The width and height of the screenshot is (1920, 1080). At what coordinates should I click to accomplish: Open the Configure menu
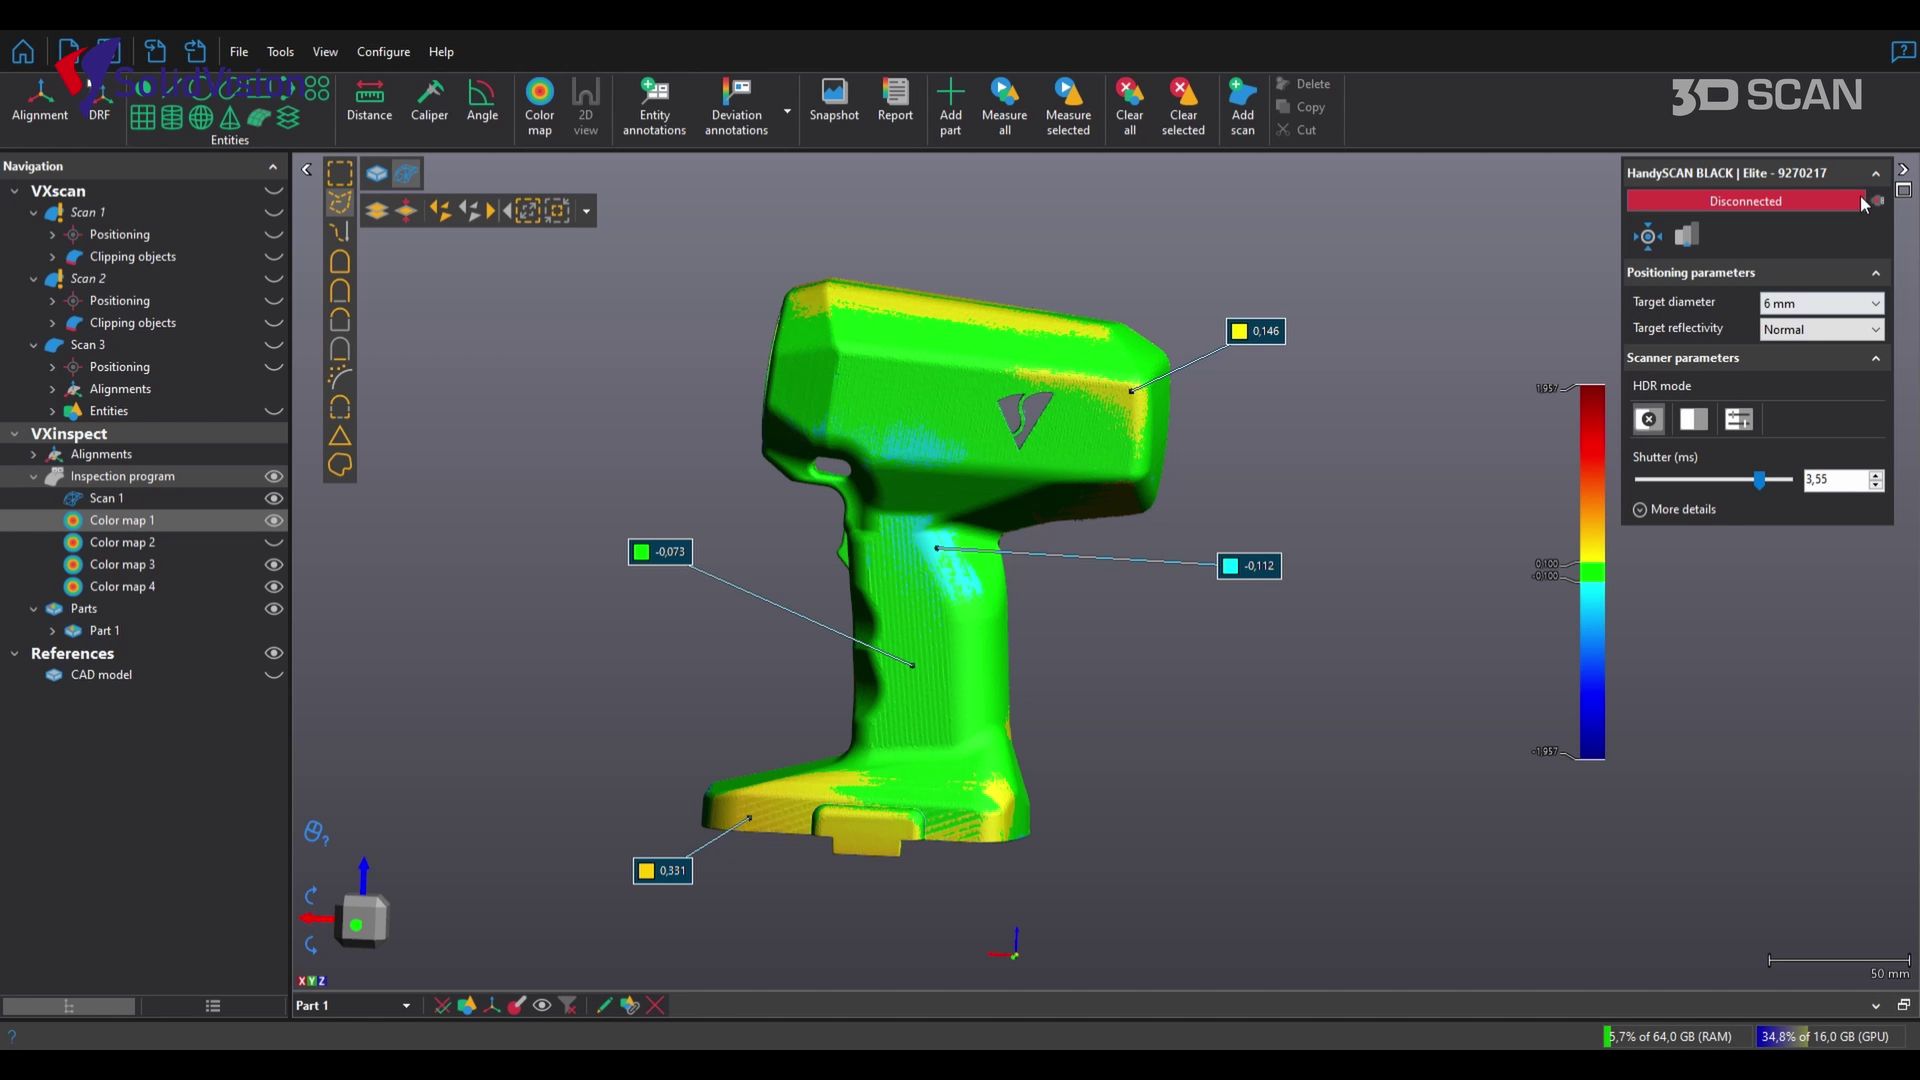click(383, 52)
